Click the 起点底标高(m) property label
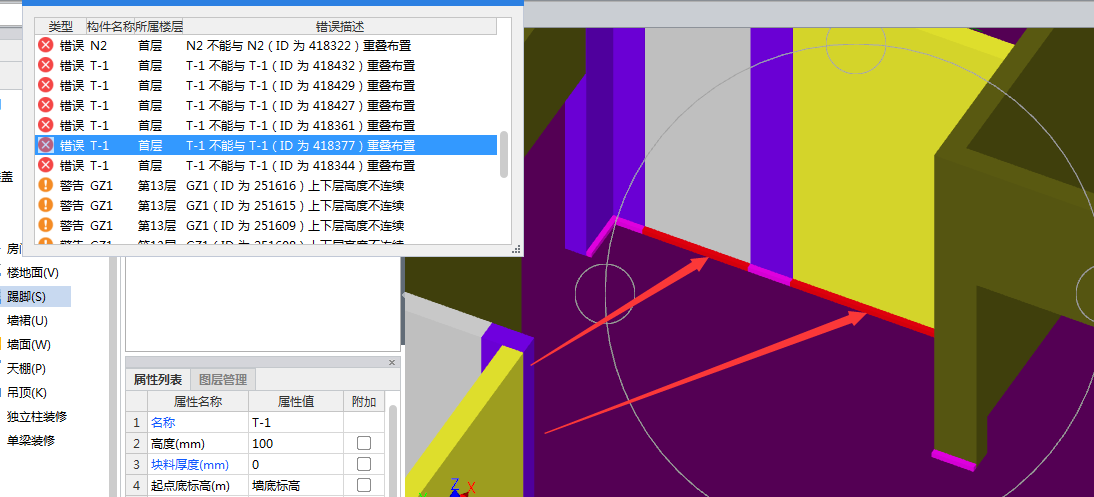Viewport: 1094px width, 497px height. (190, 485)
